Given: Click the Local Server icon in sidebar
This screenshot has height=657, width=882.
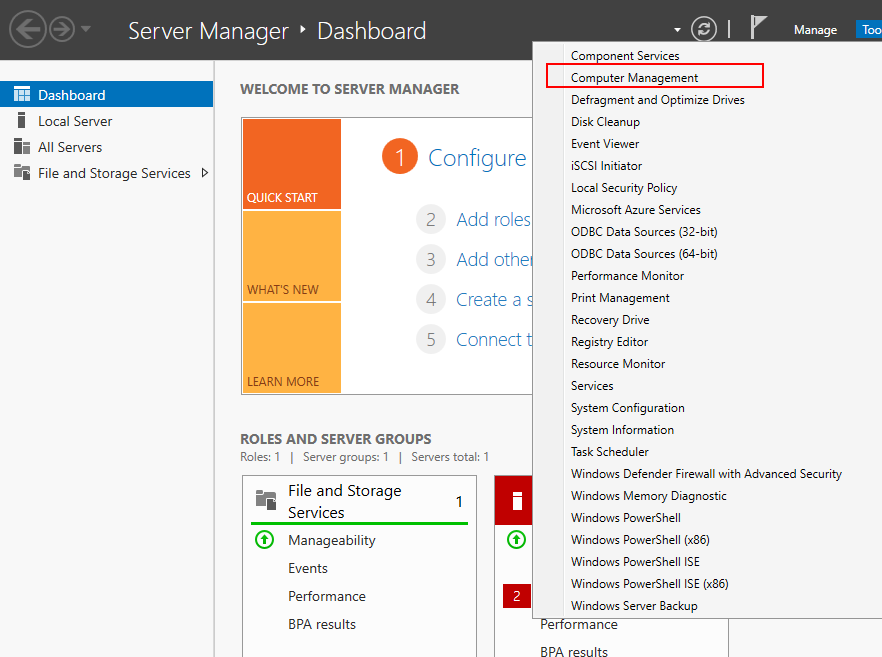Looking at the screenshot, I should pyautogui.click(x=22, y=120).
